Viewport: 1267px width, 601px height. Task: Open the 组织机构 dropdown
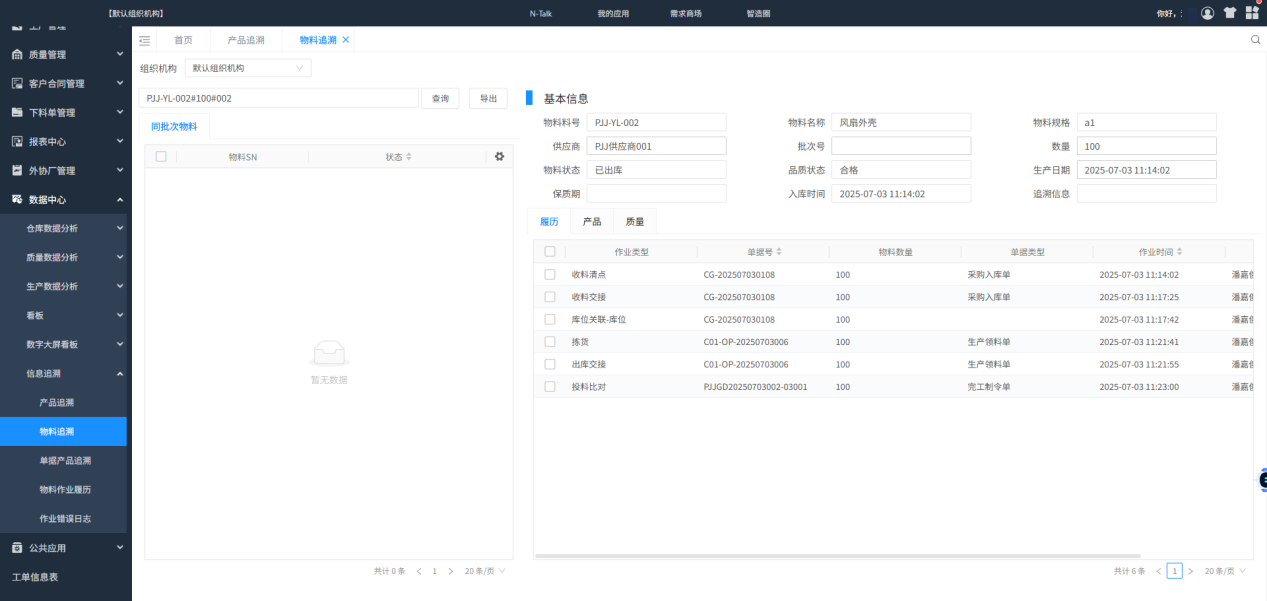tap(247, 67)
